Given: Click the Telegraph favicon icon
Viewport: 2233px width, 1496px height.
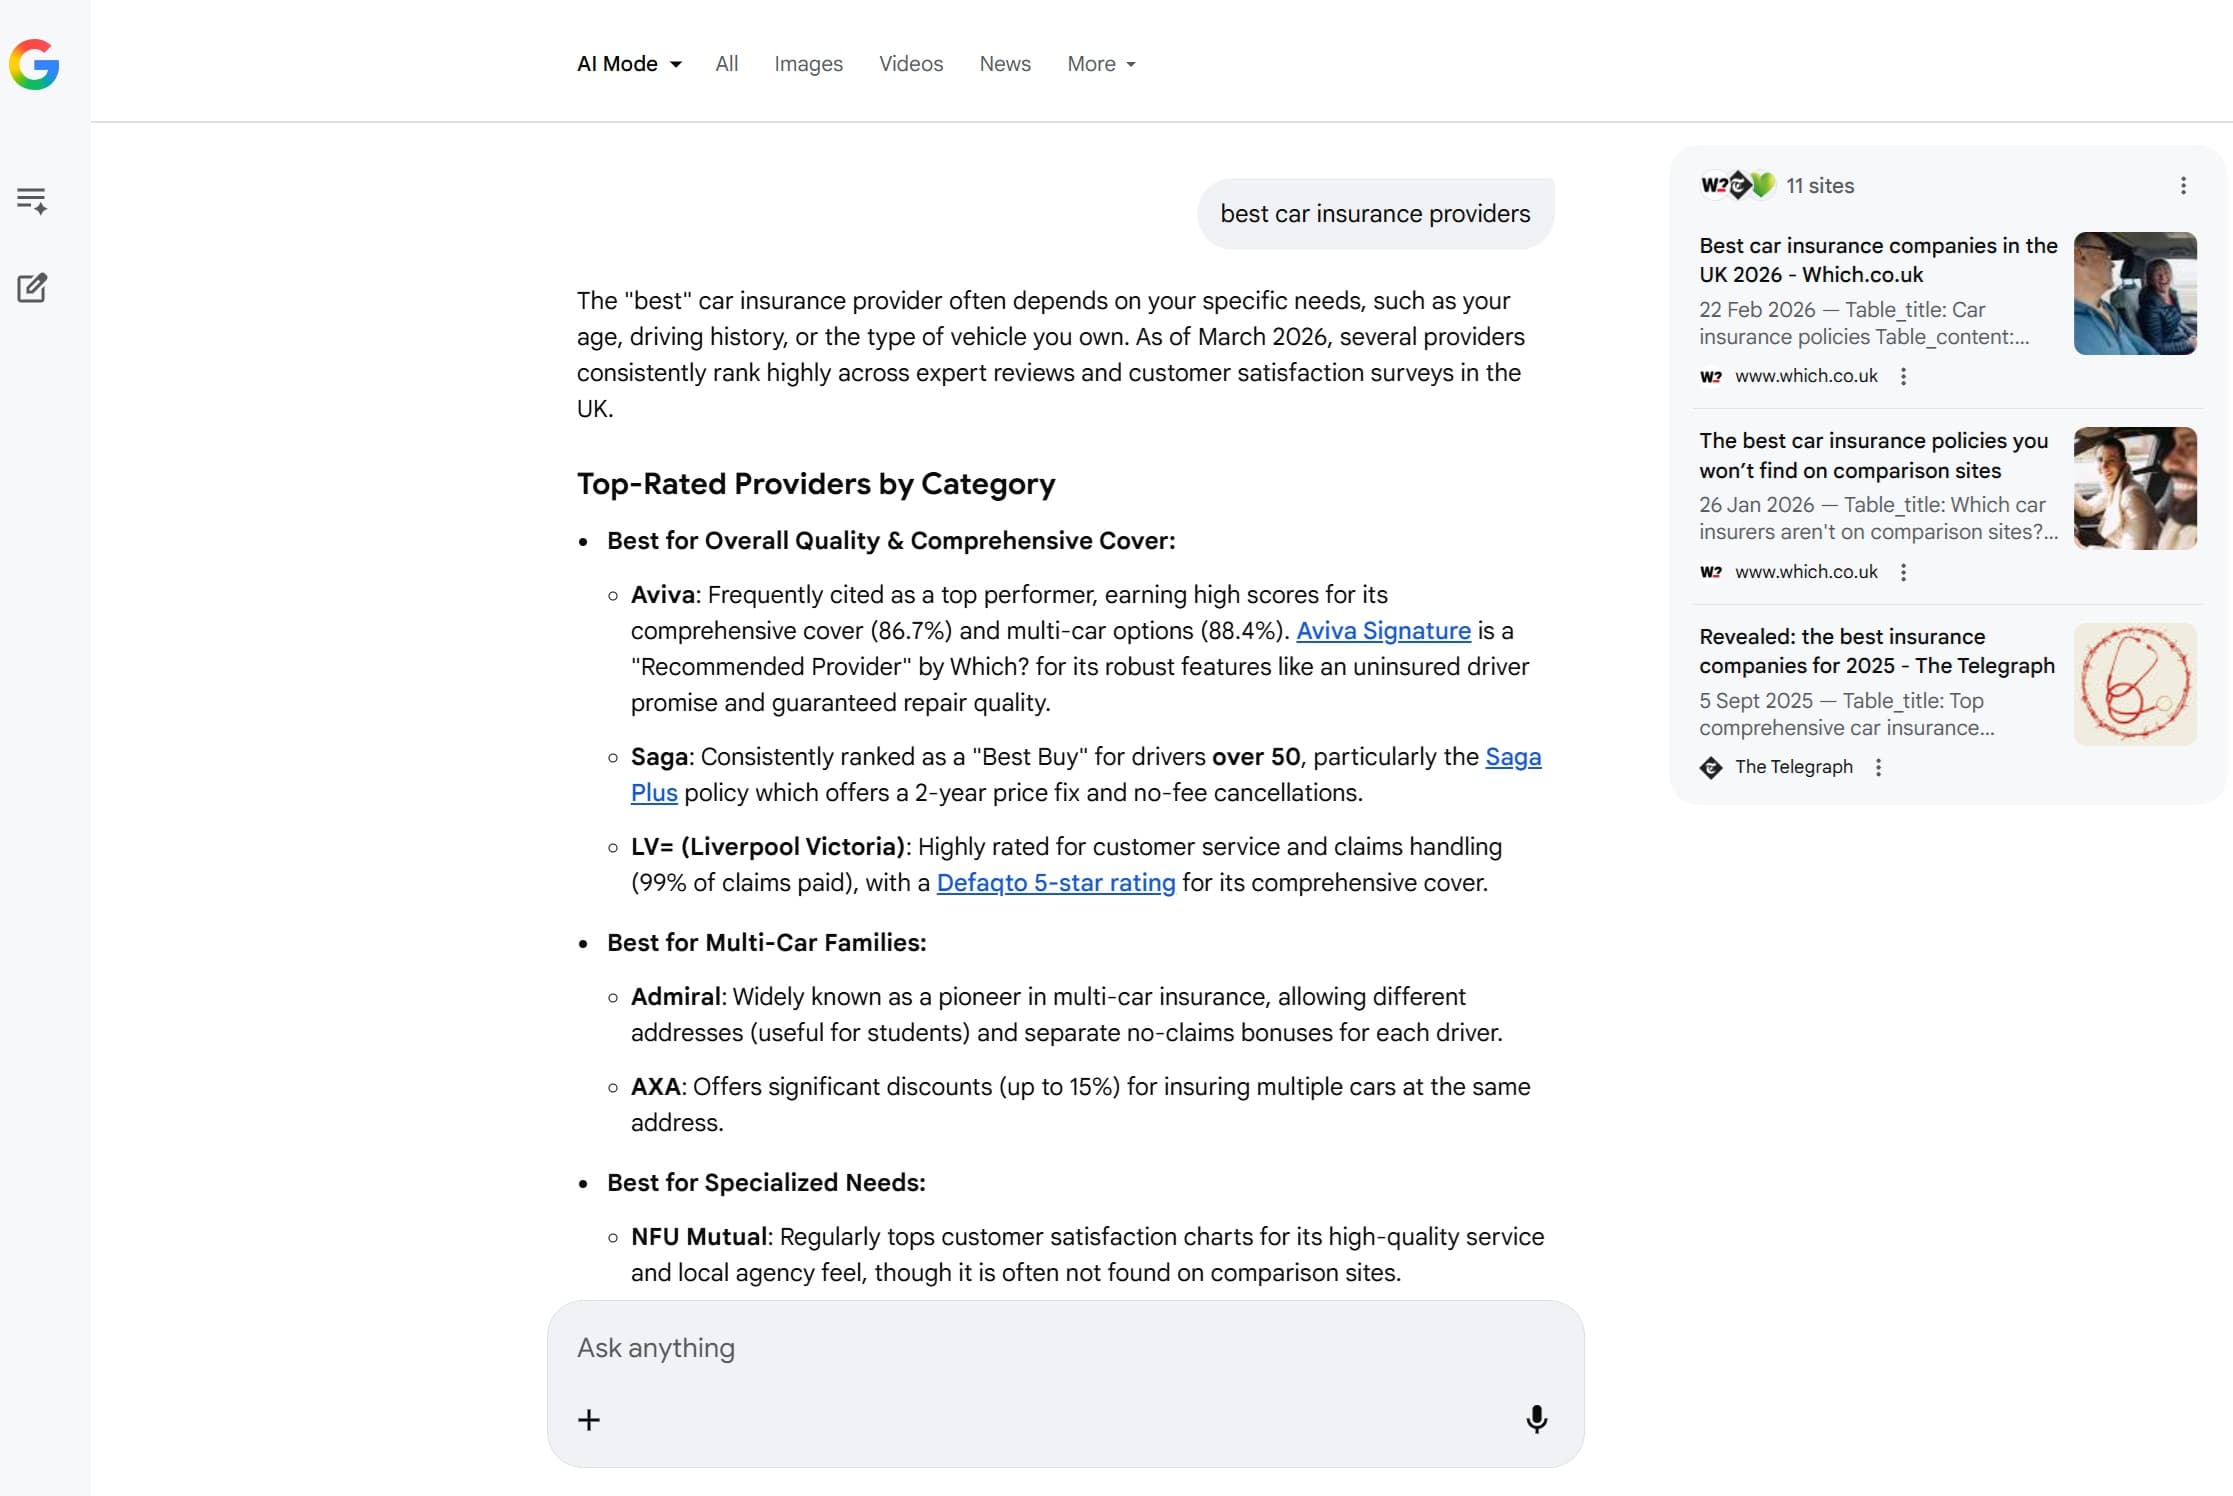Looking at the screenshot, I should pyautogui.click(x=1711, y=767).
